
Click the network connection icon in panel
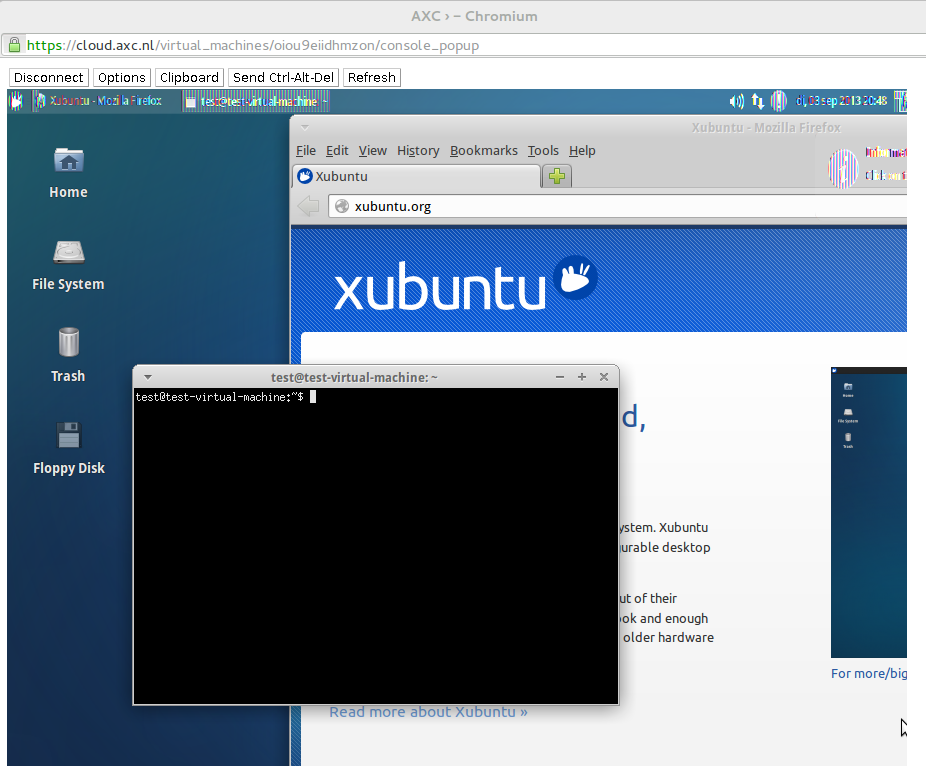[x=758, y=101]
